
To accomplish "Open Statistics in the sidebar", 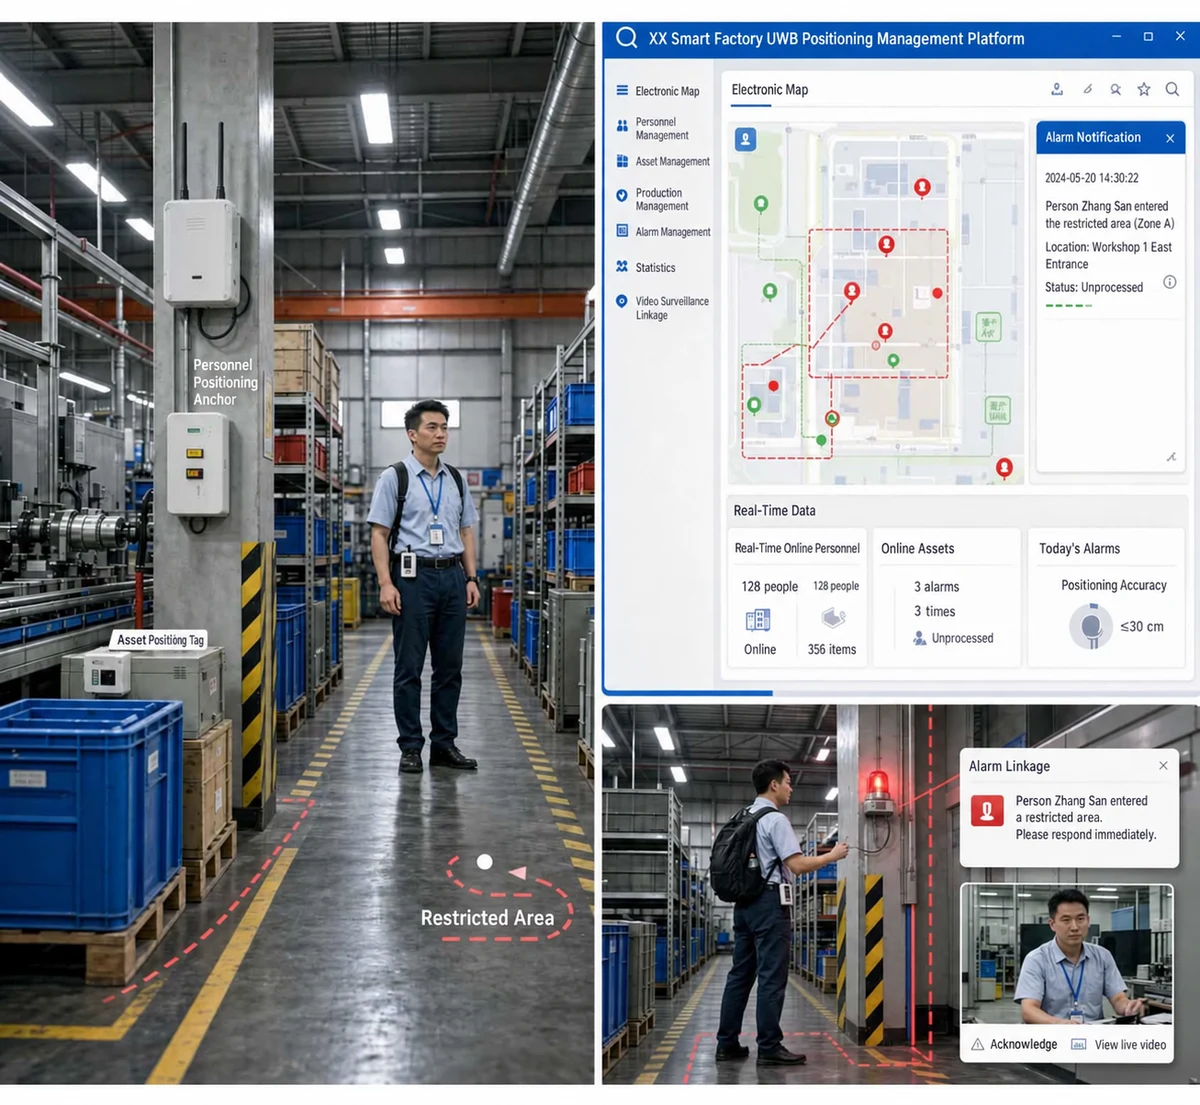I will (x=645, y=267).
